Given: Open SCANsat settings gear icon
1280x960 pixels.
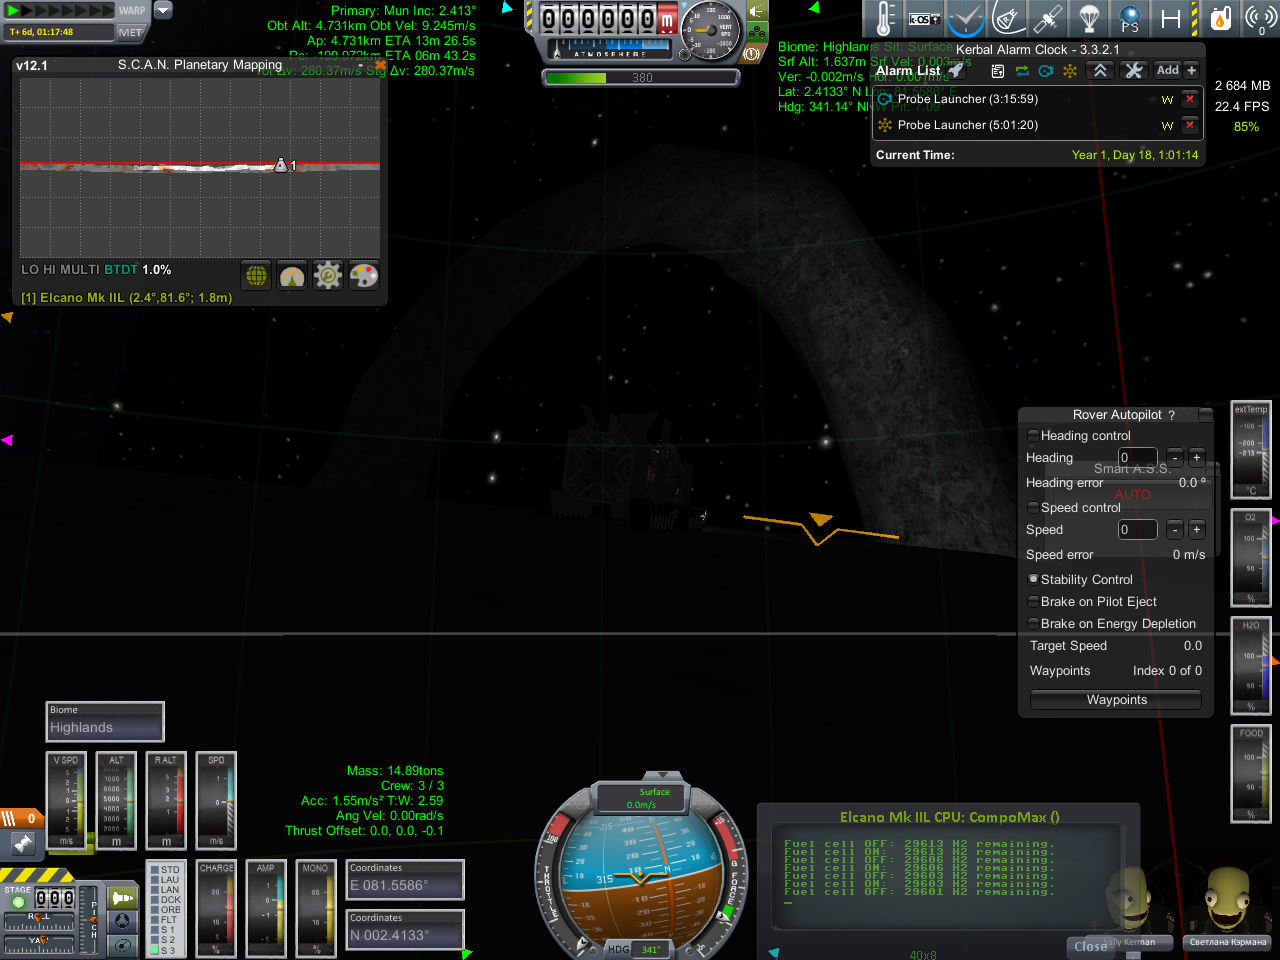Looking at the screenshot, I should [328, 275].
